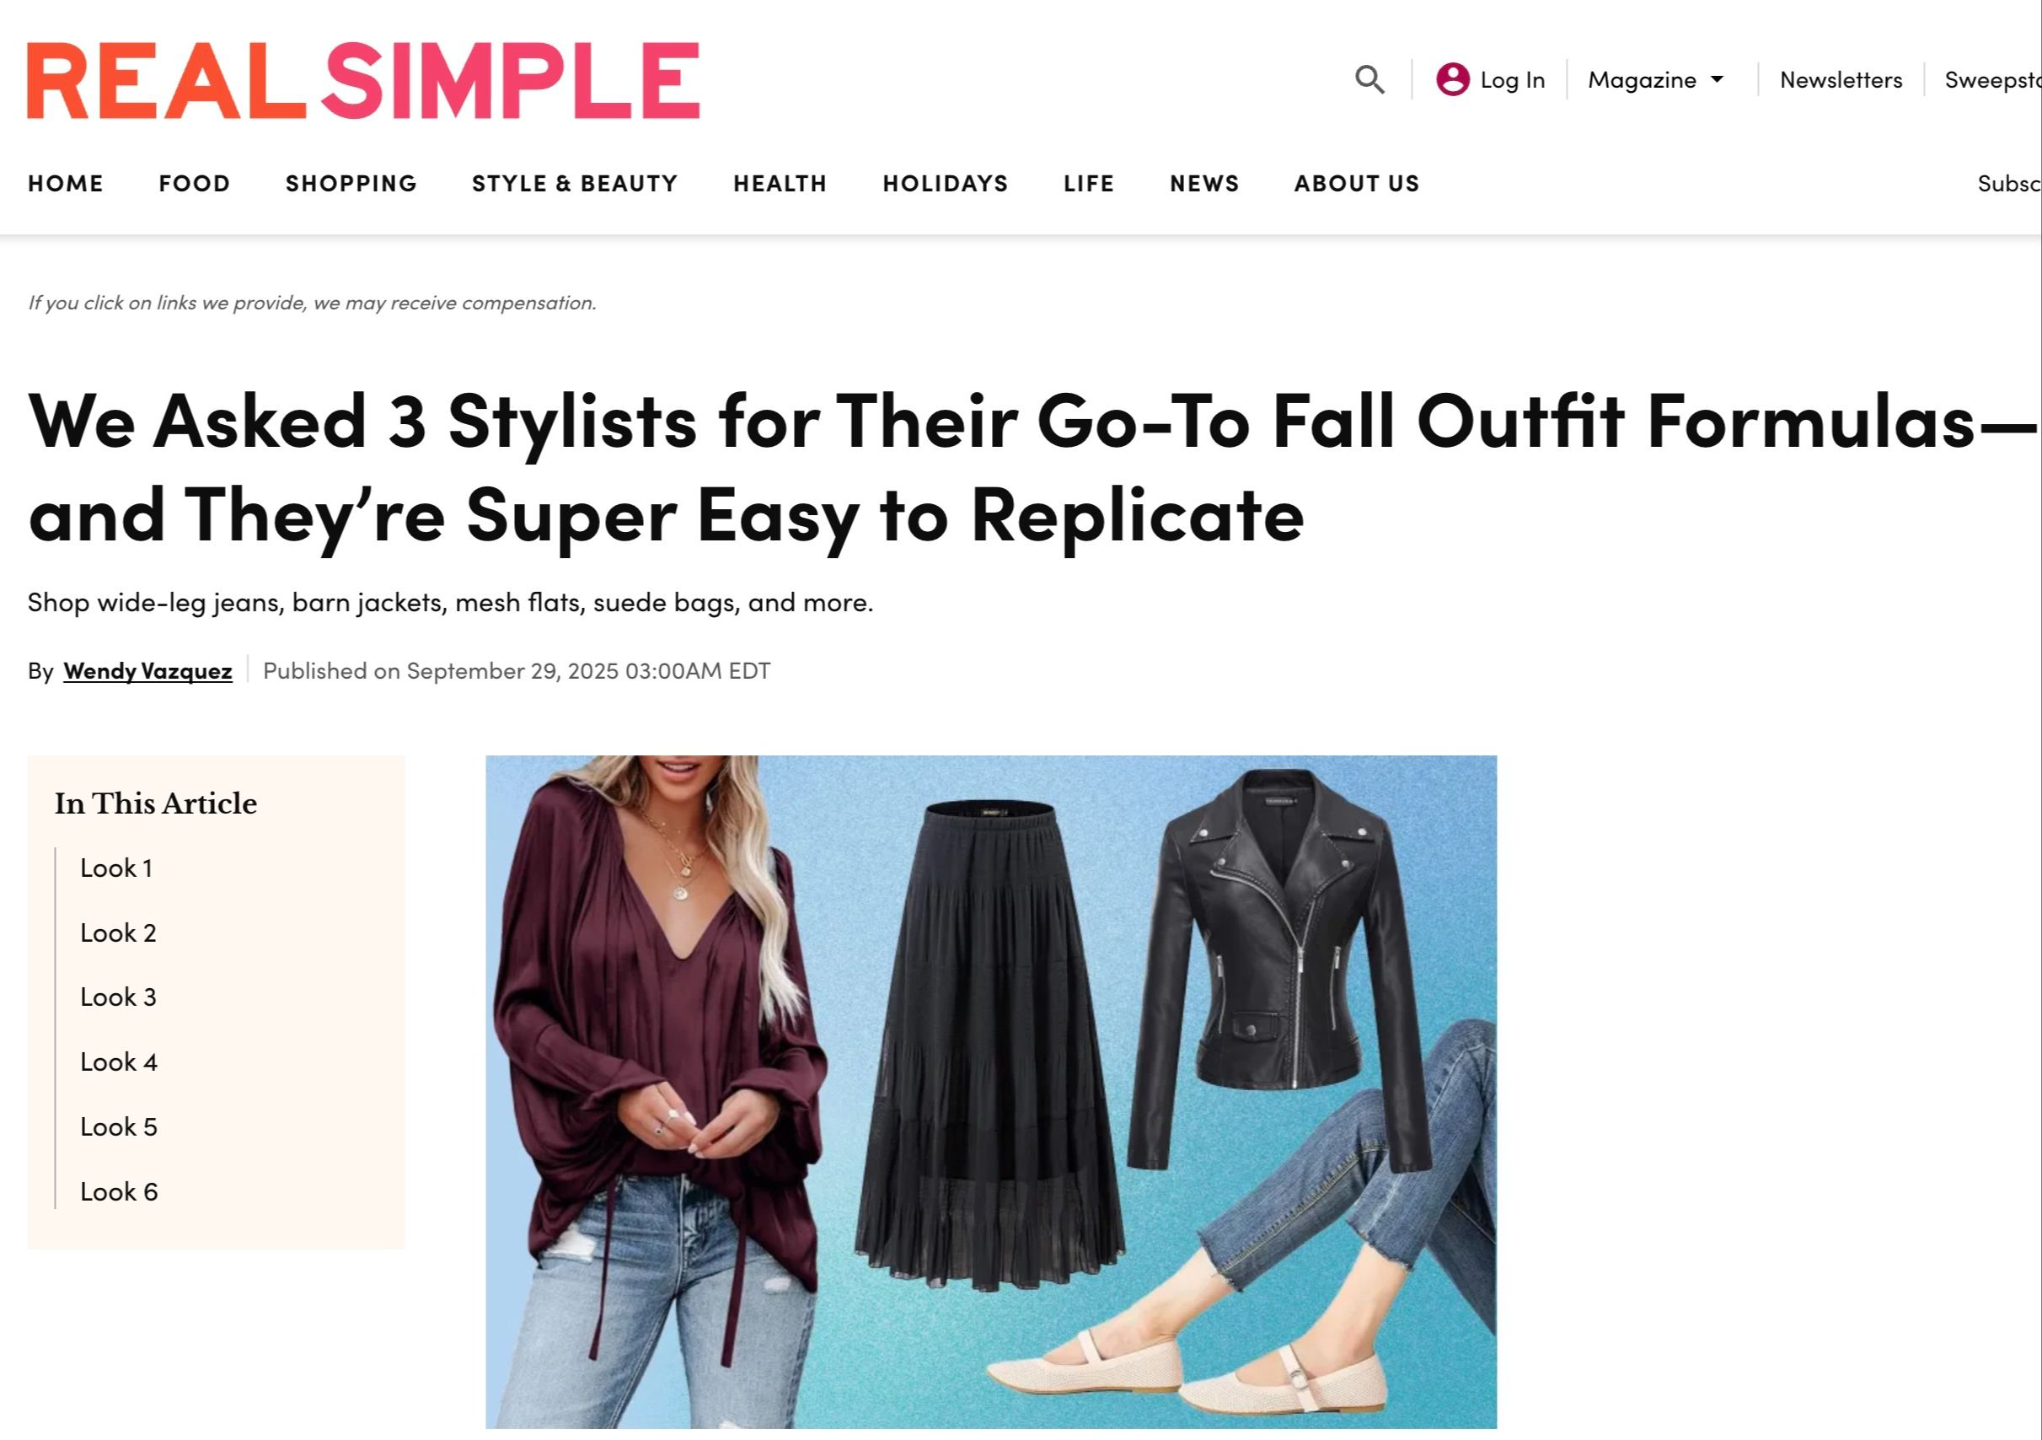Click the Log In profile icon
Screen dimensions: 2042x1440
[x=1452, y=79]
